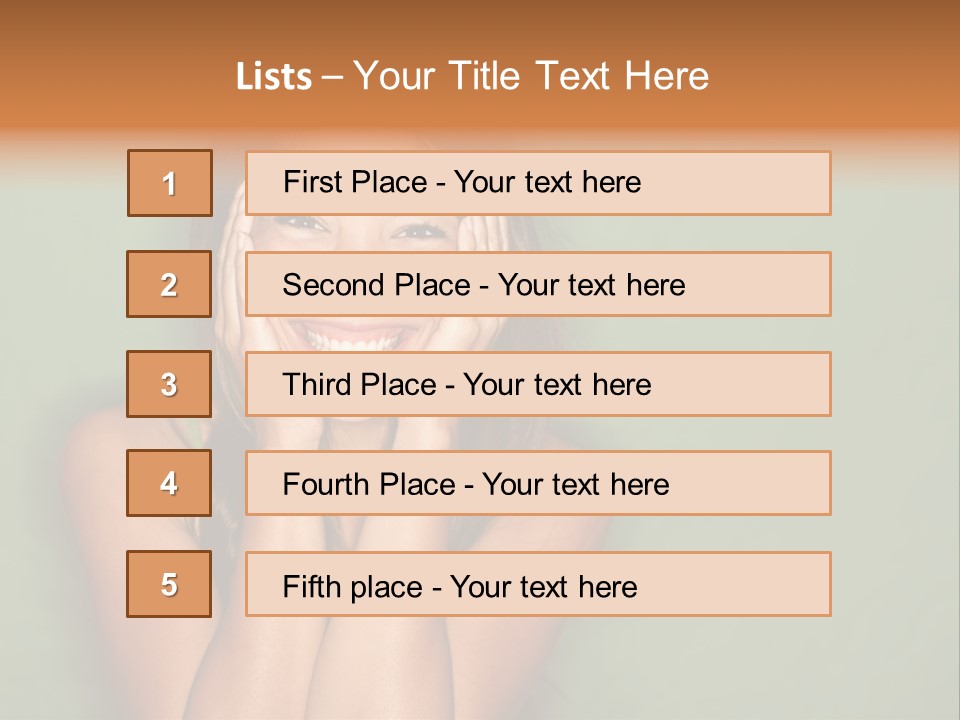
Task: Select the number 1 box
Action: point(169,183)
